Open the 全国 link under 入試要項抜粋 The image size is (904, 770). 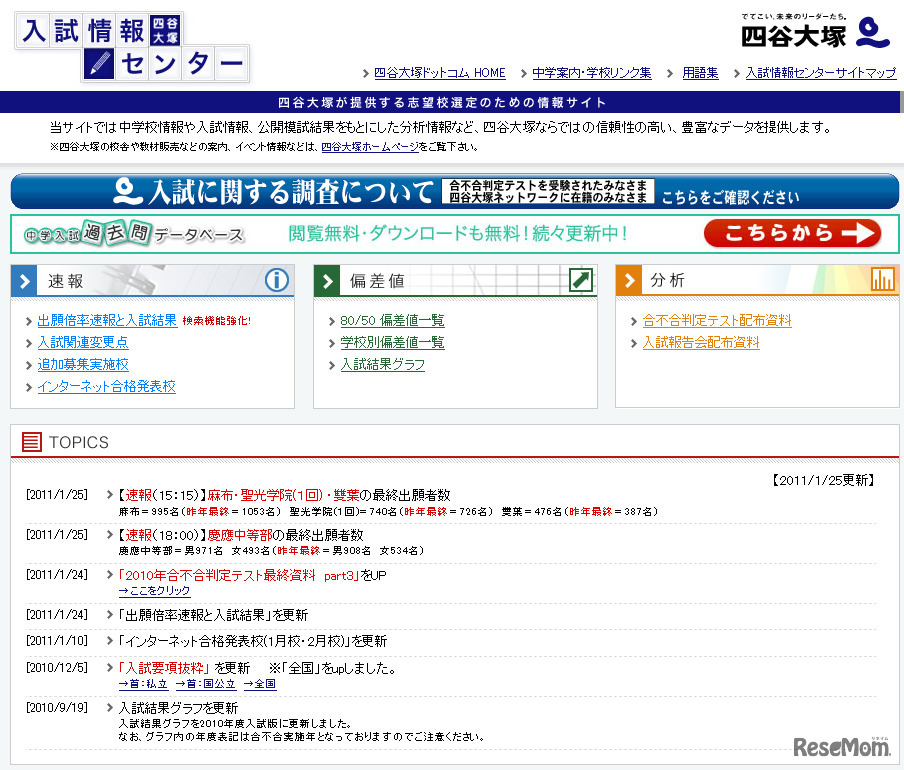click(259, 684)
